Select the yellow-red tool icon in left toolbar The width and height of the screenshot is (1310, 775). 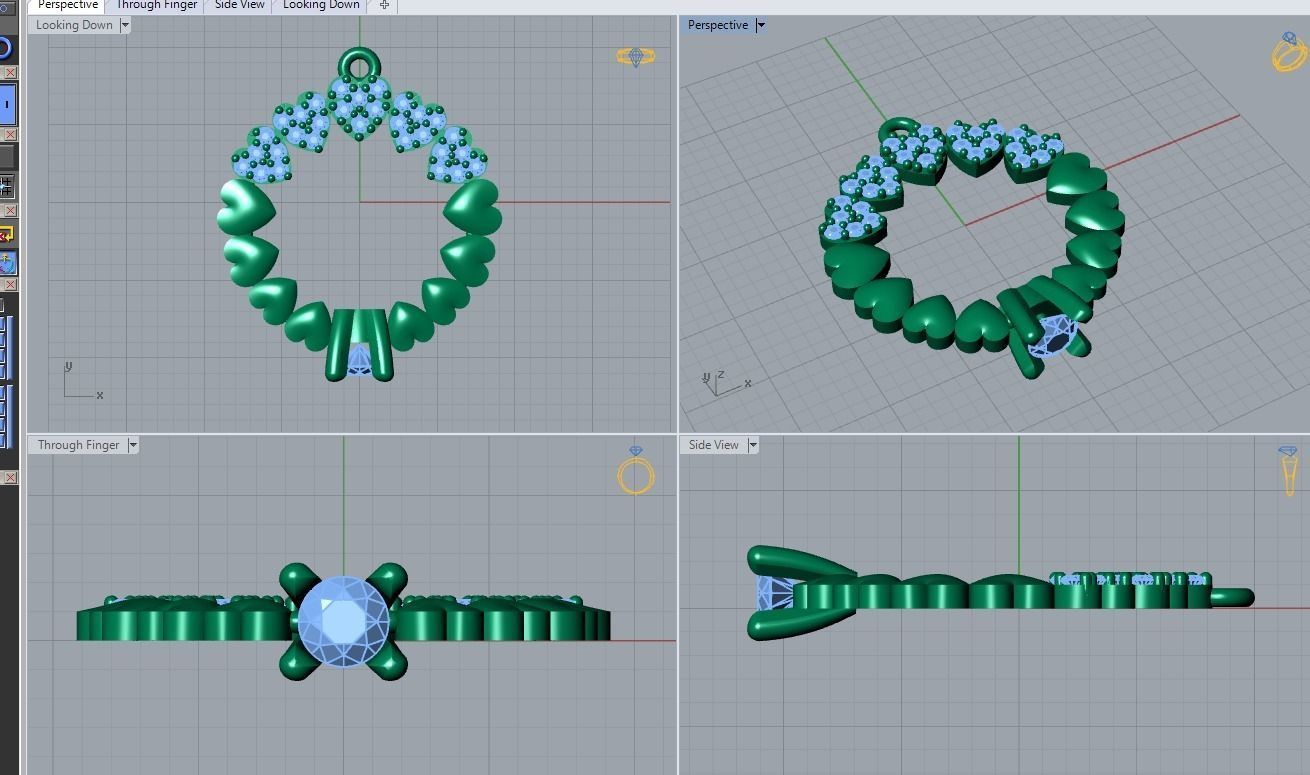pos(6,234)
